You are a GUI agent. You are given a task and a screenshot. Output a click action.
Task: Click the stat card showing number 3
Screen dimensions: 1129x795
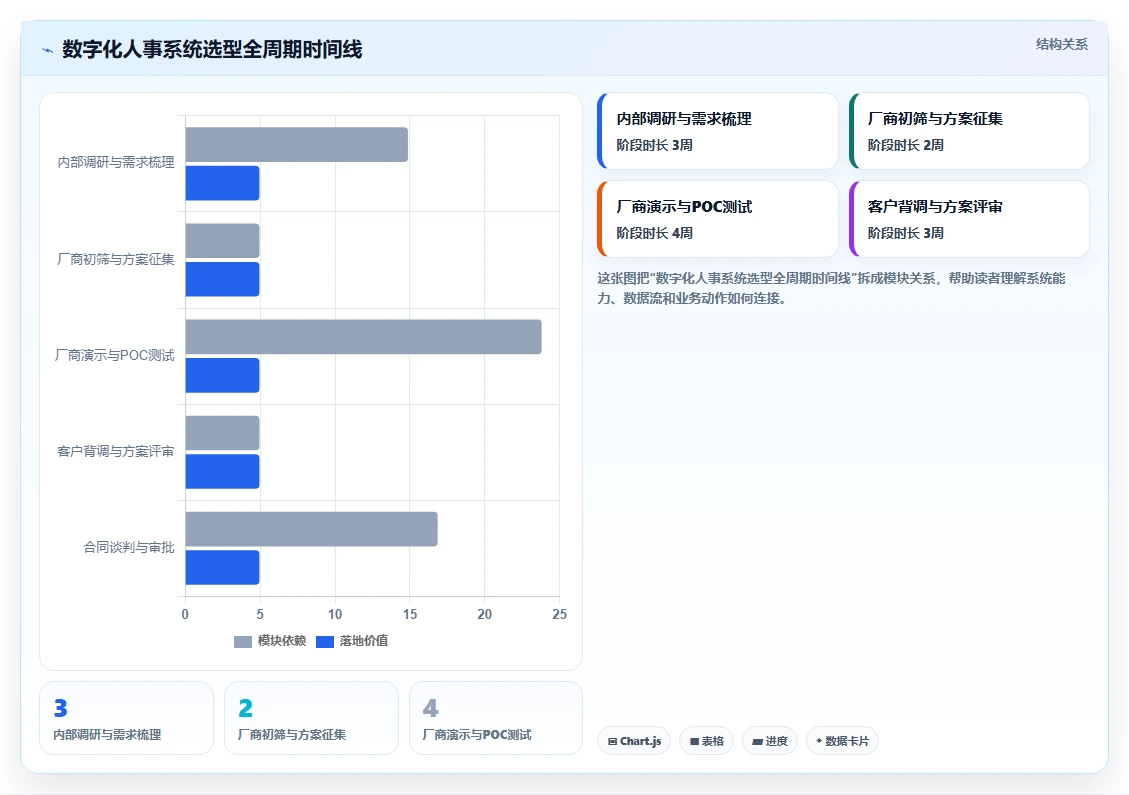[x=127, y=718]
